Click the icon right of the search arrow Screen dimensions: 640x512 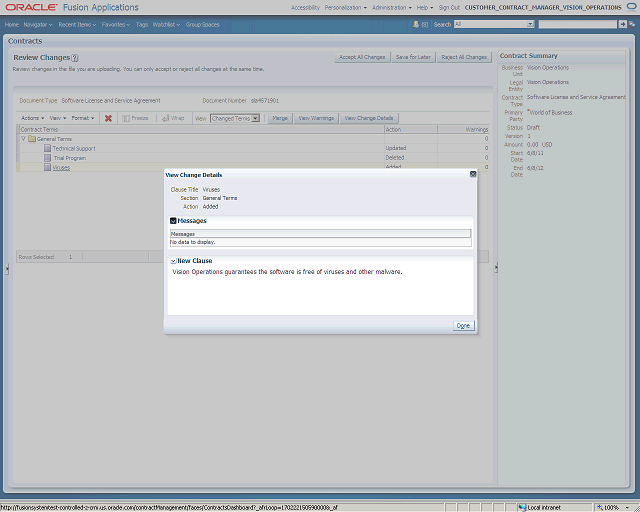coord(632,24)
